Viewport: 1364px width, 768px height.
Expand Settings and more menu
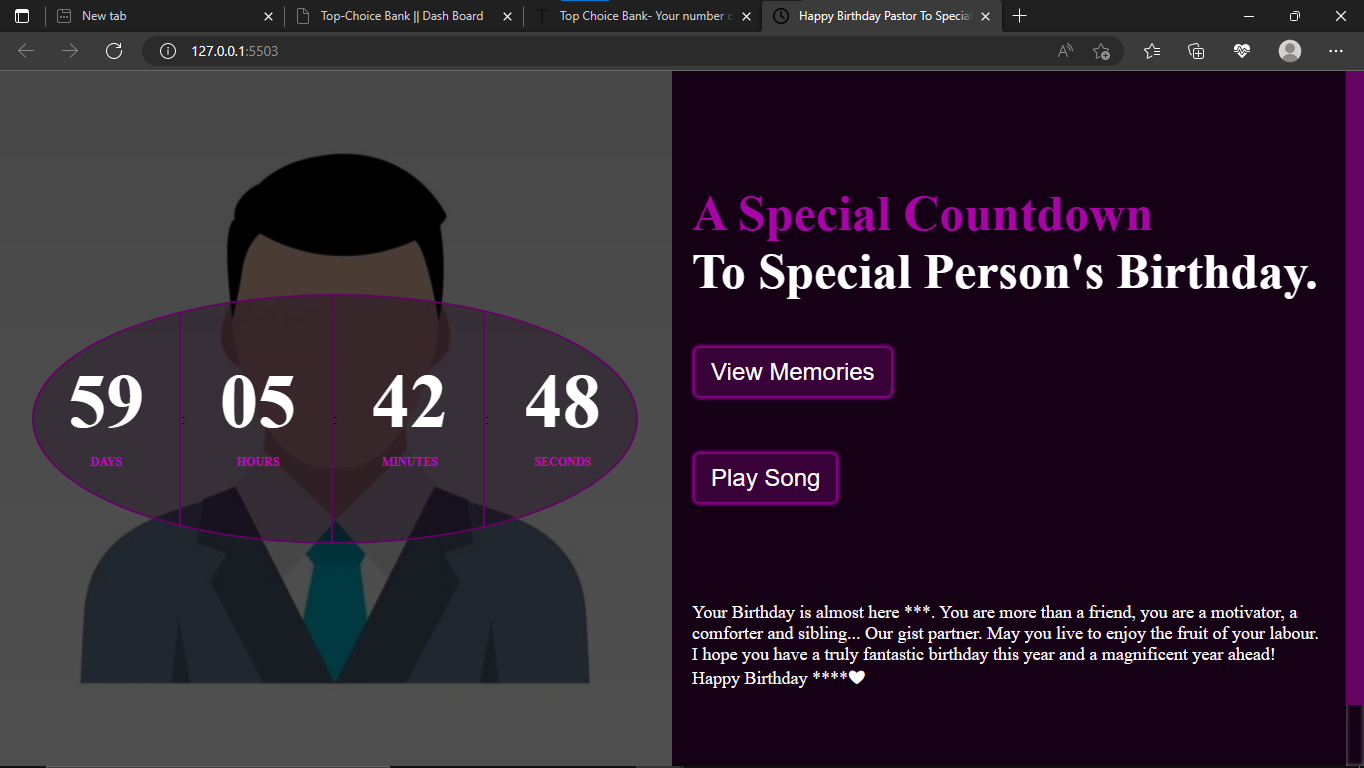1336,51
